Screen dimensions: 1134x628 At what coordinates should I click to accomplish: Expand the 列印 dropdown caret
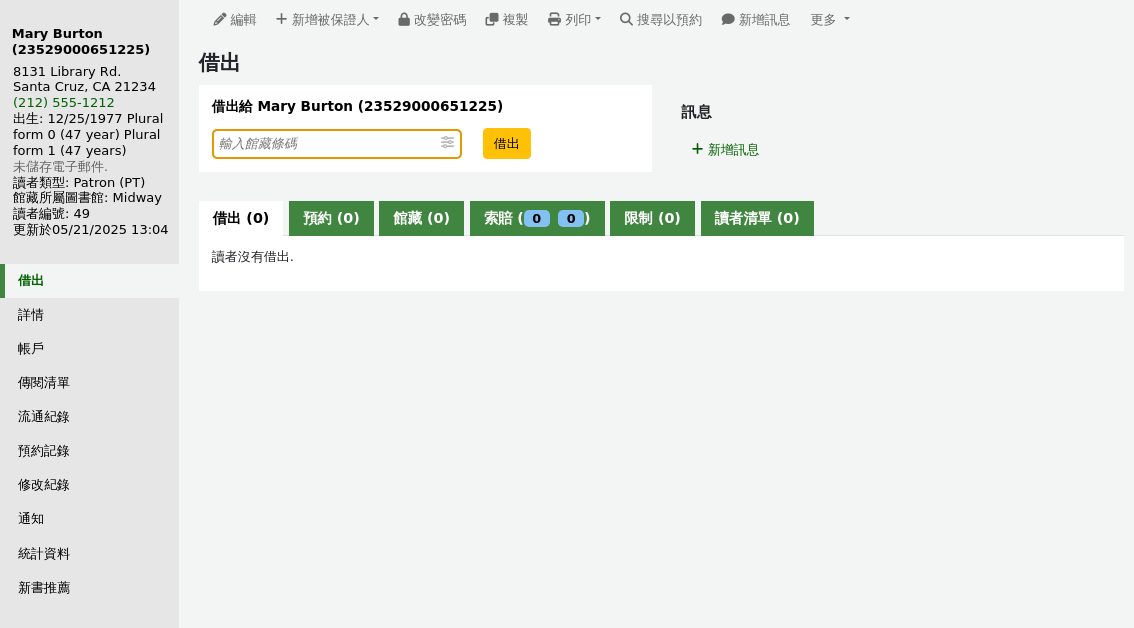tap(598, 20)
